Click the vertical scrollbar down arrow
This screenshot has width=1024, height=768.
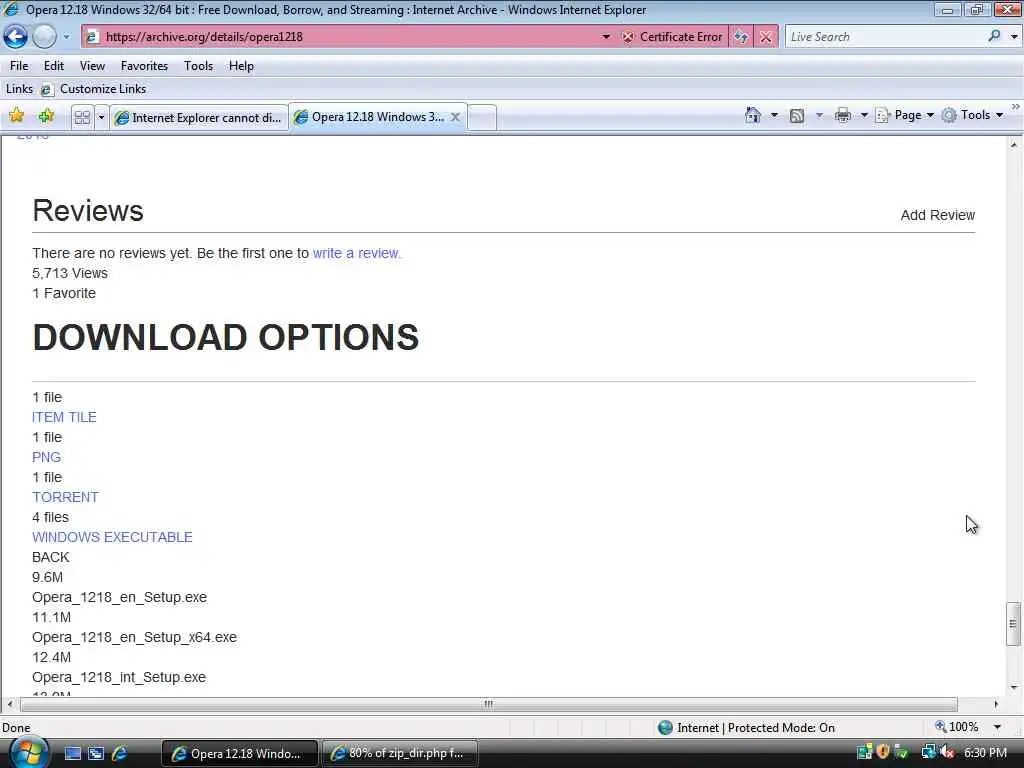[x=1014, y=687]
